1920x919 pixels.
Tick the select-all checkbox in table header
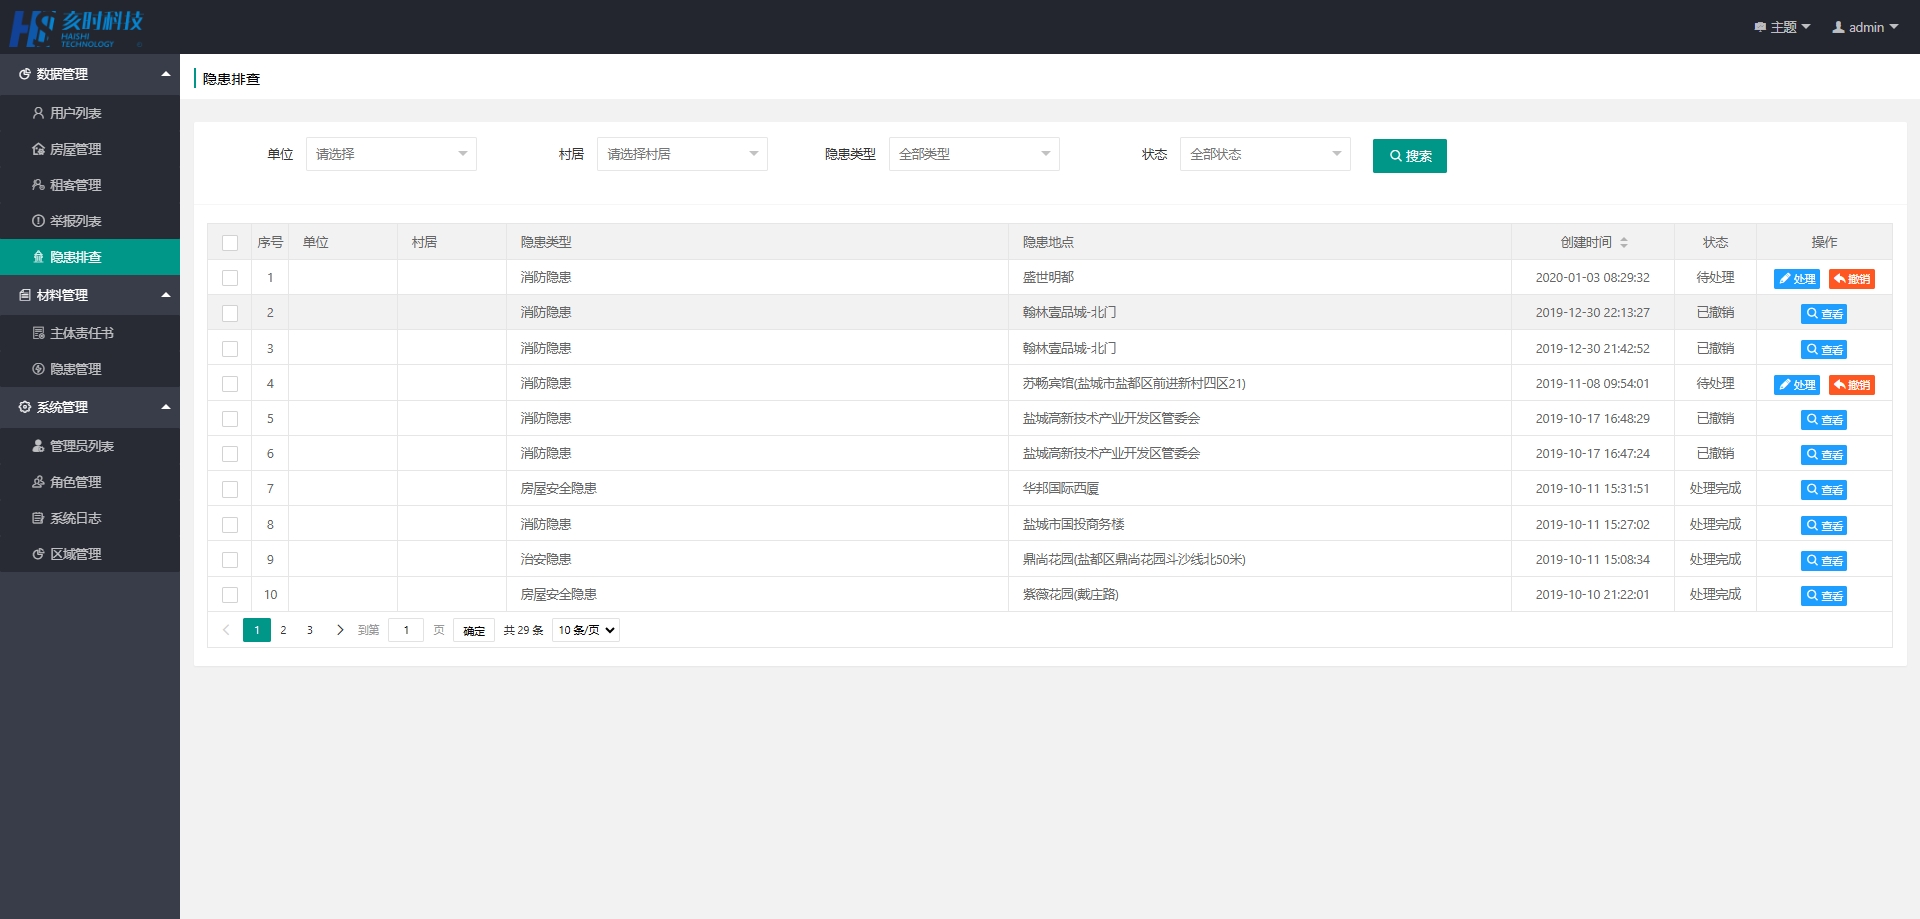pyautogui.click(x=230, y=243)
